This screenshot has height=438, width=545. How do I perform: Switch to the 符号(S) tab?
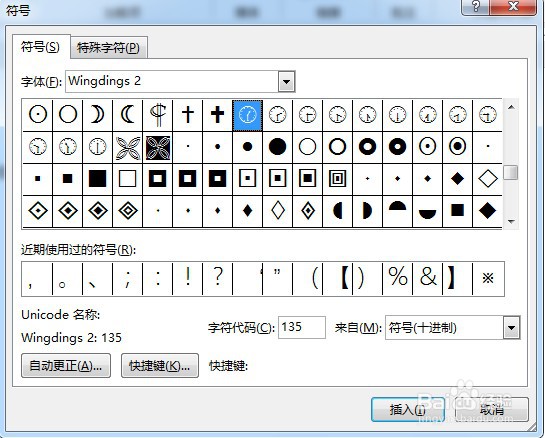[x=41, y=47]
